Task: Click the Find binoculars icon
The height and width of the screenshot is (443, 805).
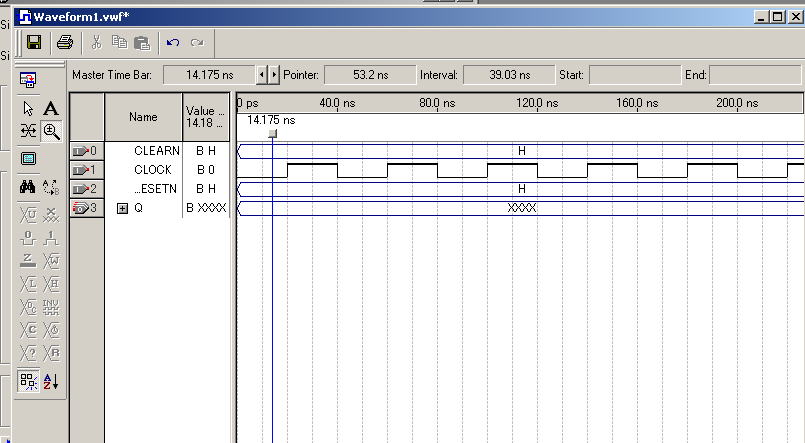Action: click(28, 186)
